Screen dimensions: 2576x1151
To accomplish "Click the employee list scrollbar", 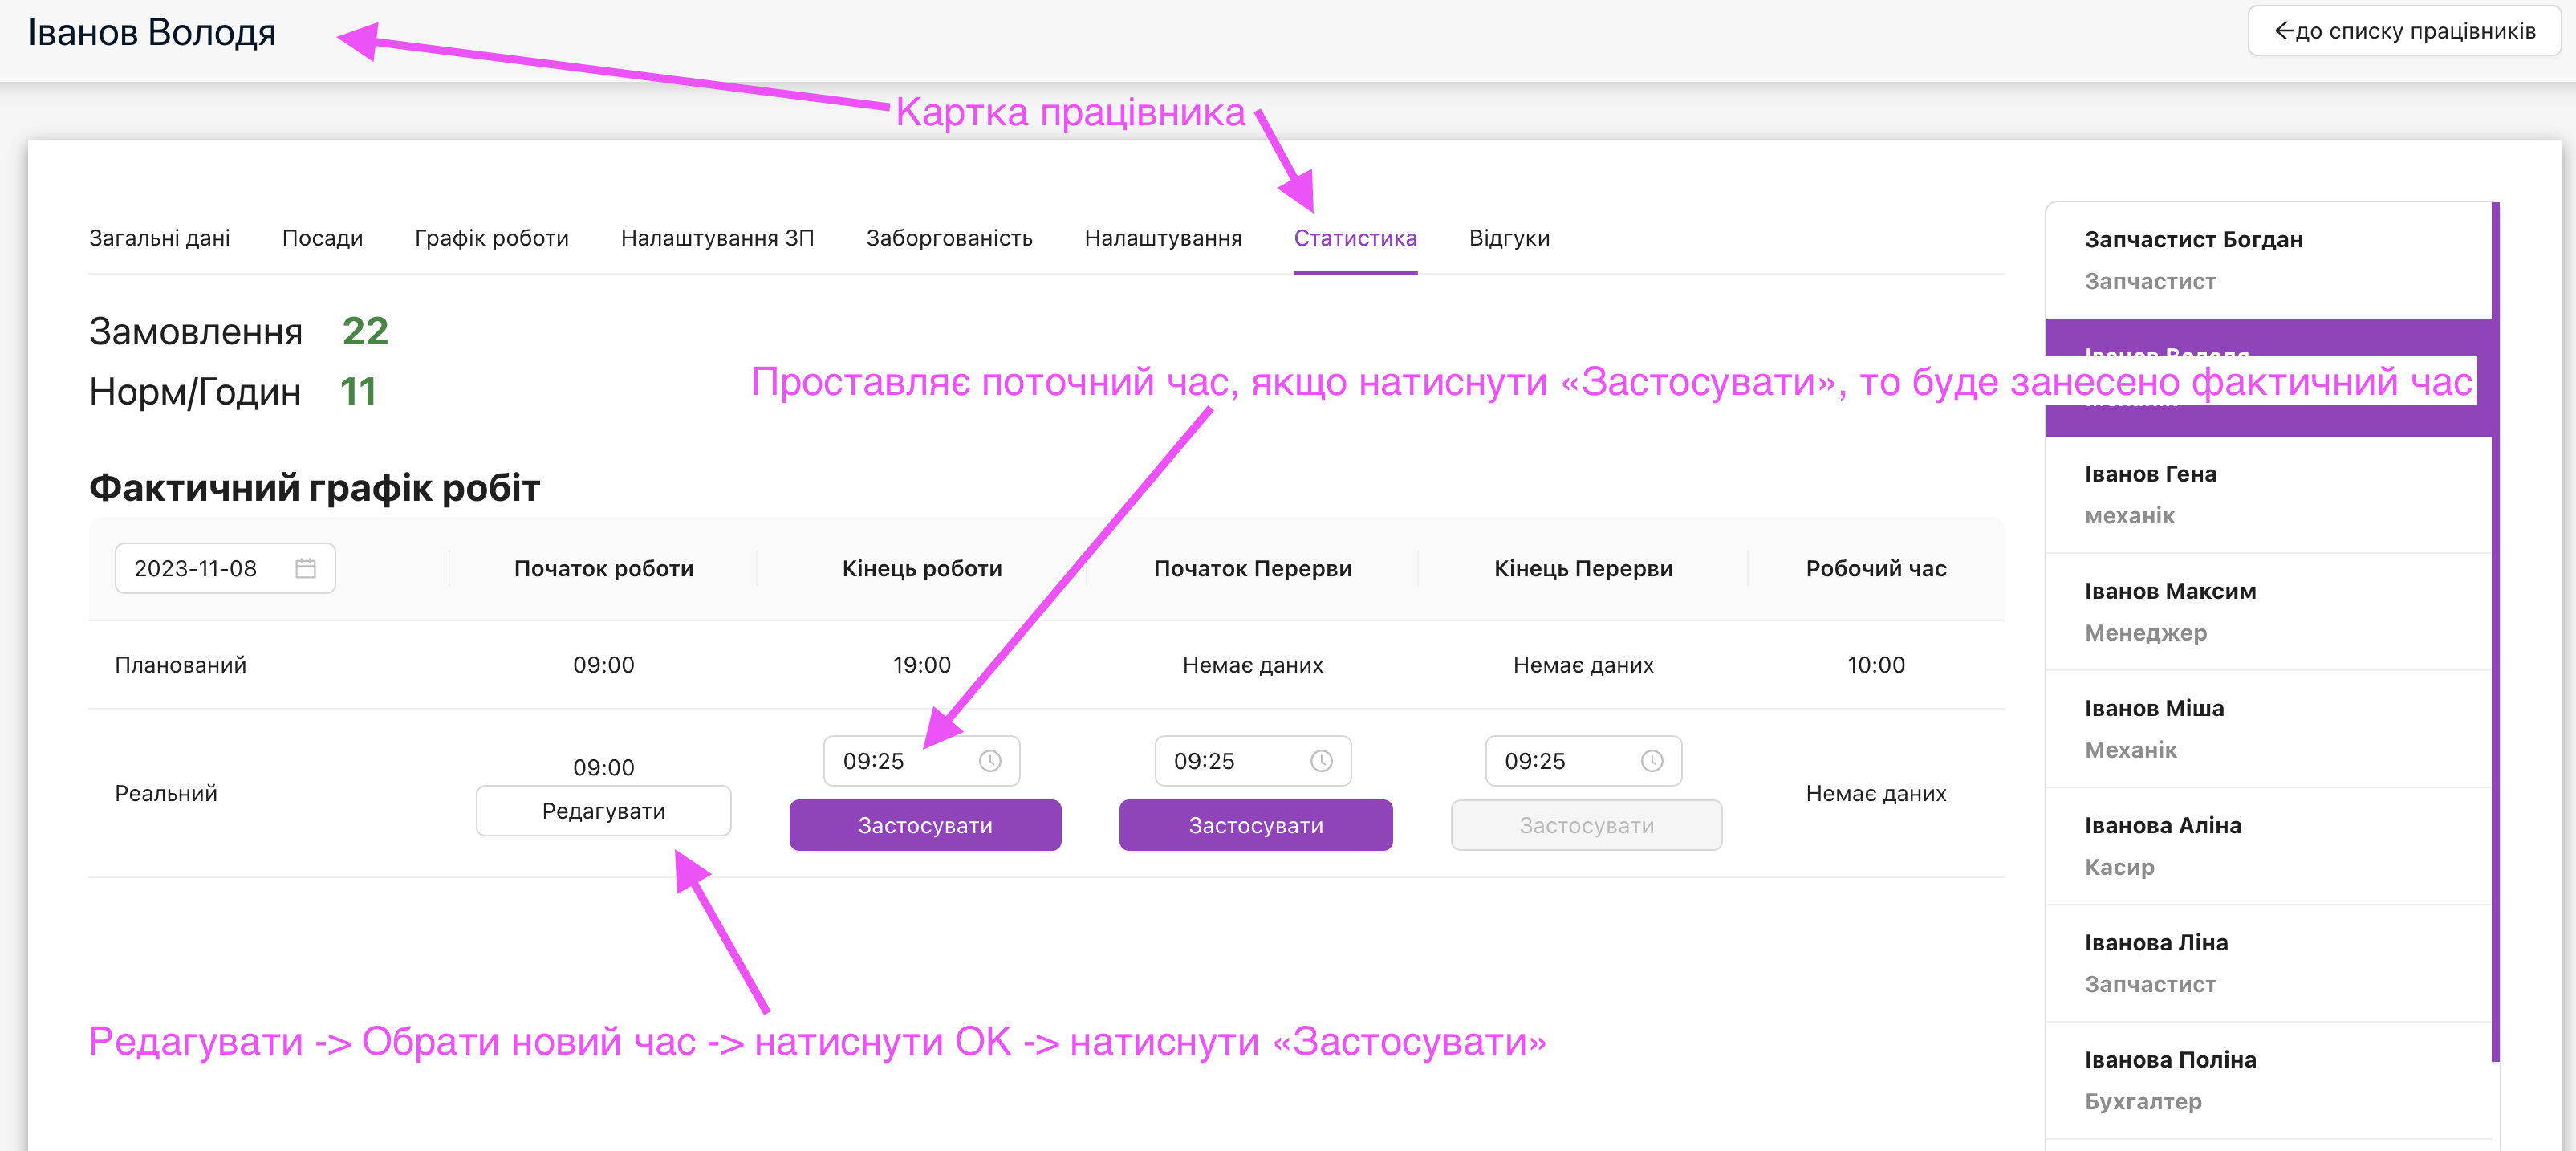I will 2495,630.
